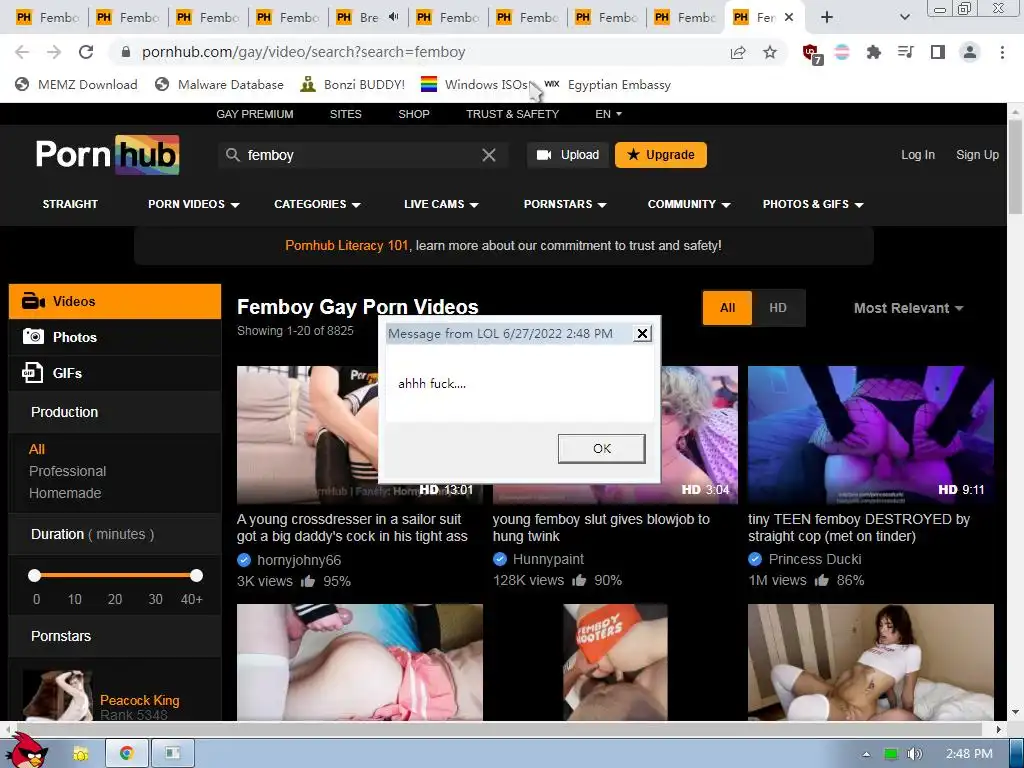
Task: Select All under Production
Action: click(x=37, y=449)
